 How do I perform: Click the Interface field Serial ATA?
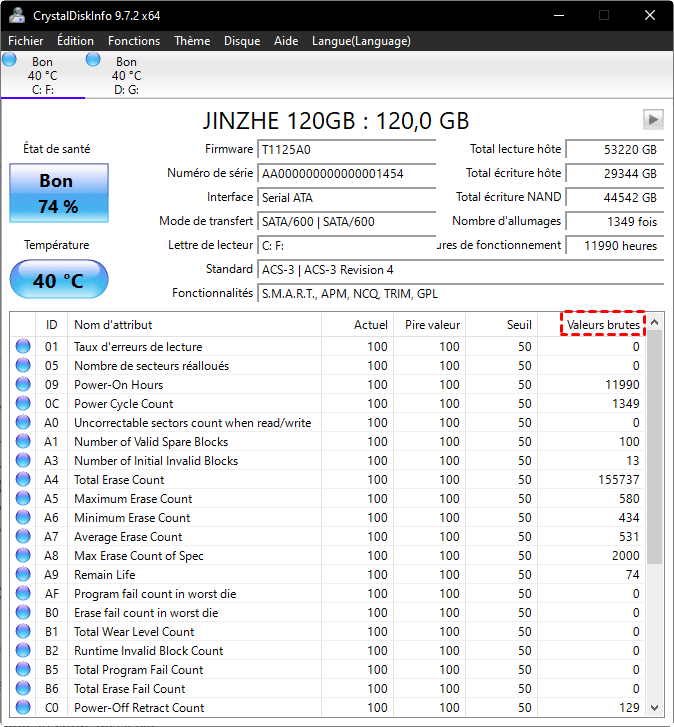[346, 198]
